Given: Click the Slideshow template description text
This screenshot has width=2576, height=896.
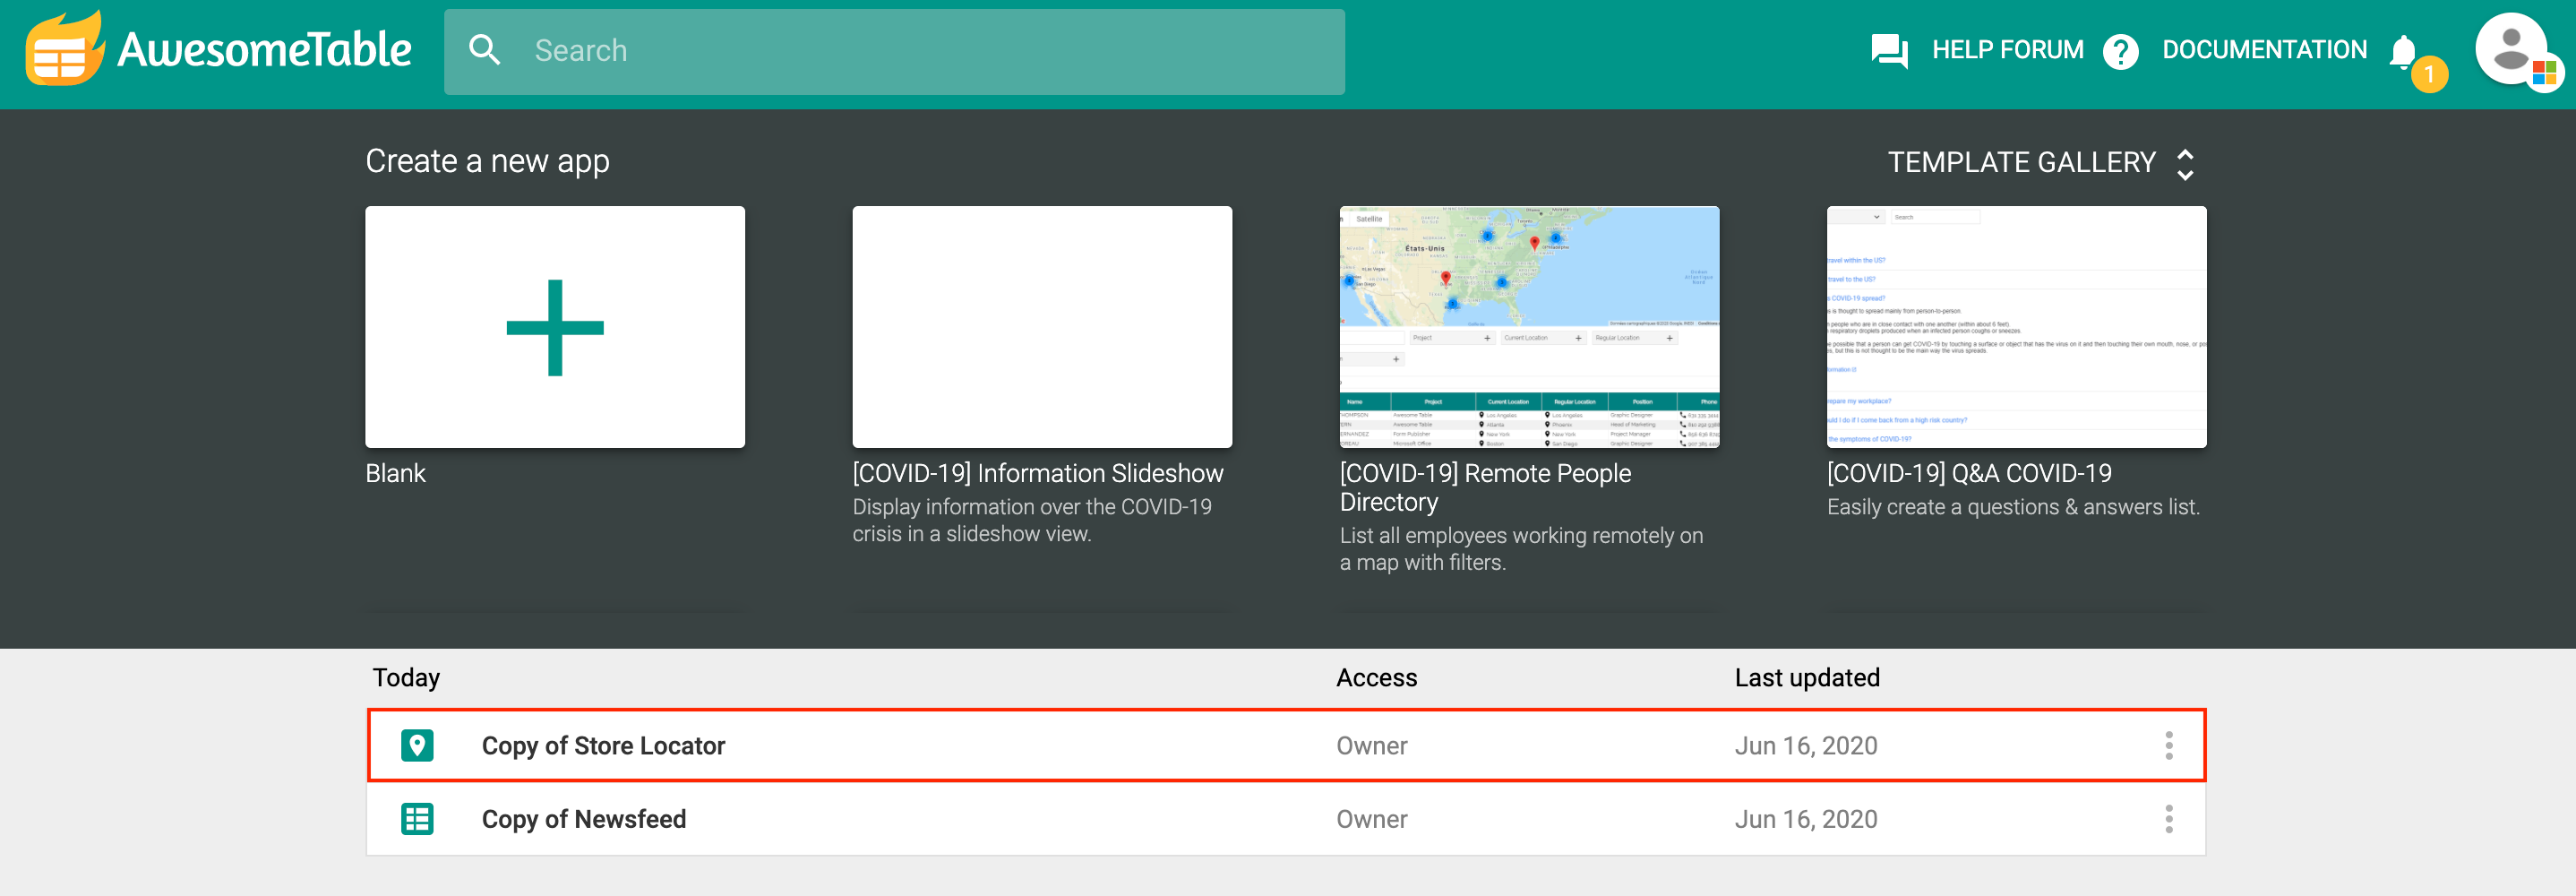Looking at the screenshot, I should pyautogui.click(x=1031, y=520).
